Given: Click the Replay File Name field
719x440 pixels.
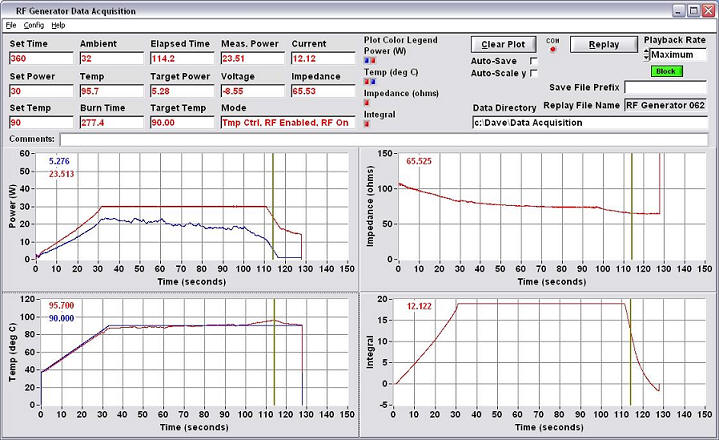Looking at the screenshot, I should (x=665, y=105).
